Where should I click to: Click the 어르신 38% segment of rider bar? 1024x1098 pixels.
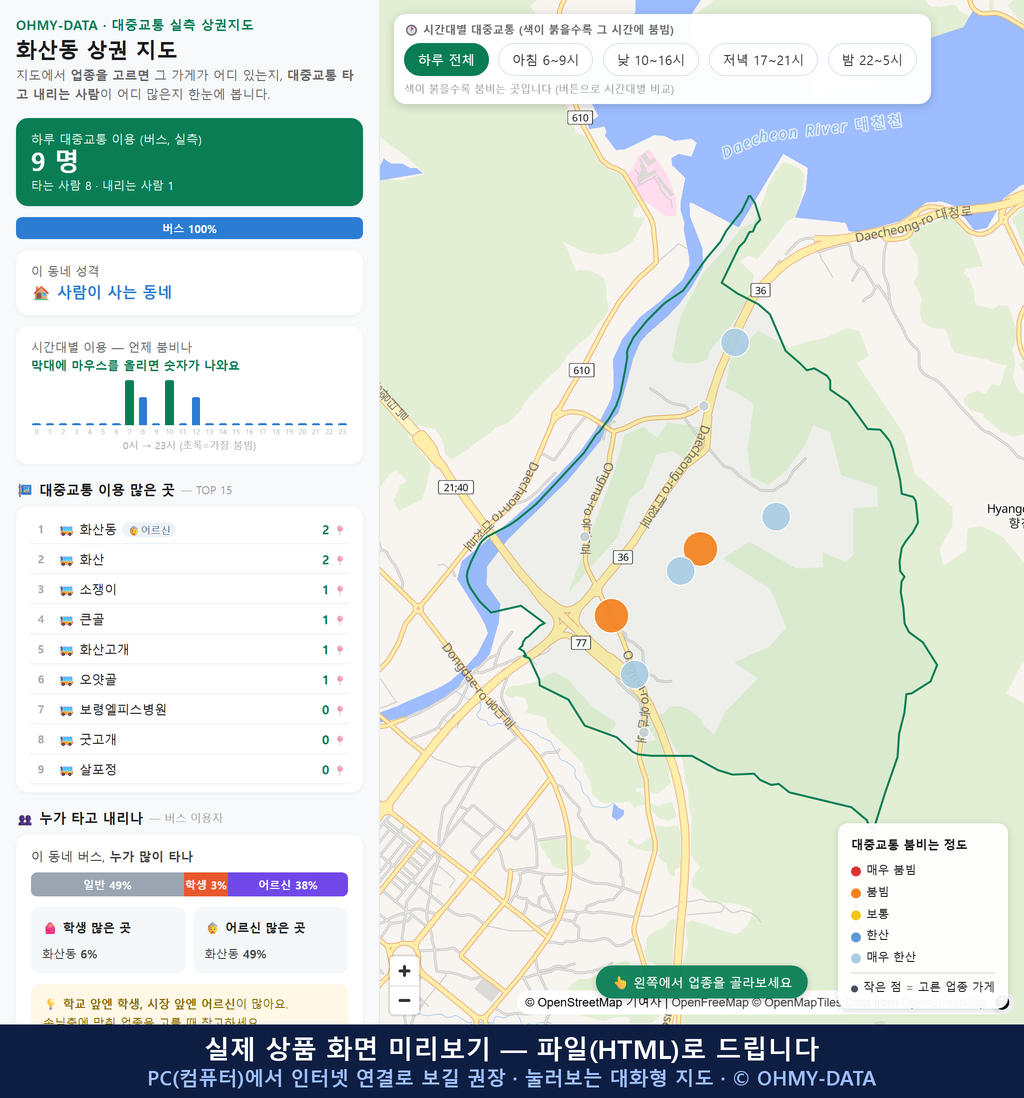pos(288,884)
